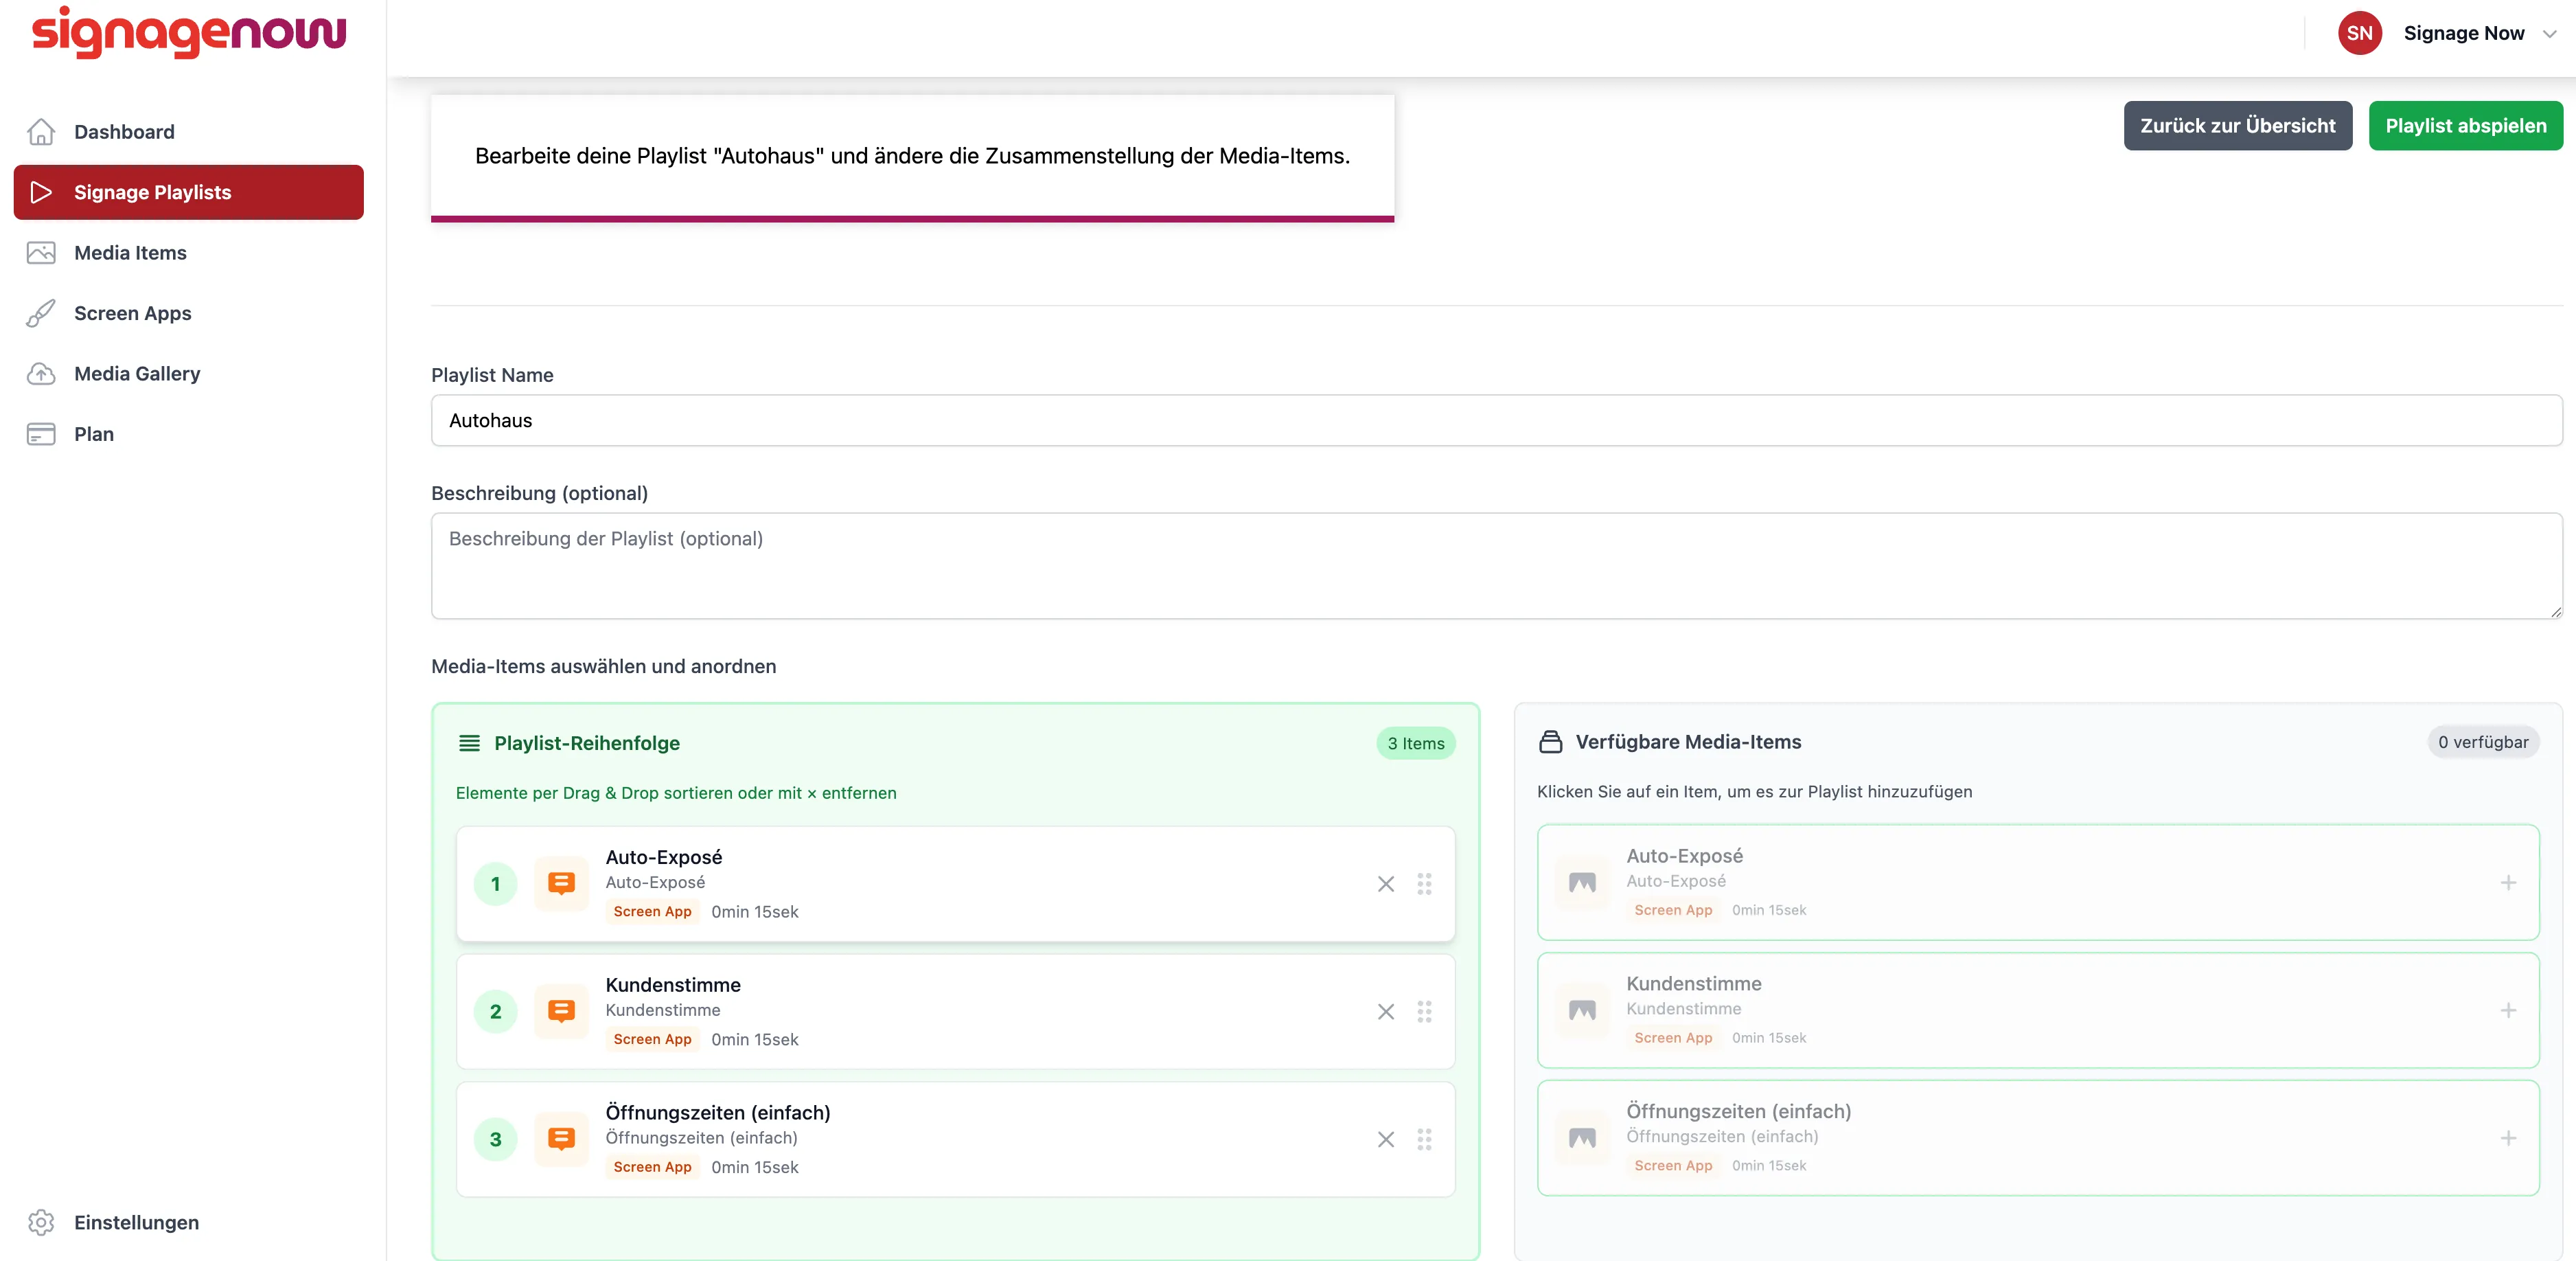The image size is (2576, 1261).
Task: Remove Kundenstimme from the playlist order
Action: coord(1385,1012)
